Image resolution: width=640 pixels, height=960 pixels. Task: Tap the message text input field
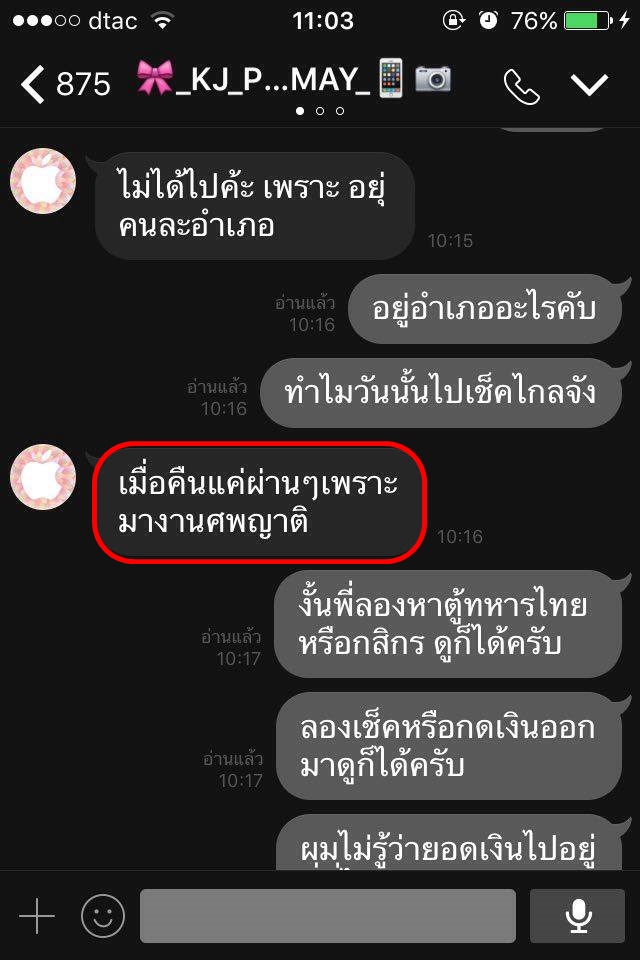pyautogui.click(x=328, y=916)
